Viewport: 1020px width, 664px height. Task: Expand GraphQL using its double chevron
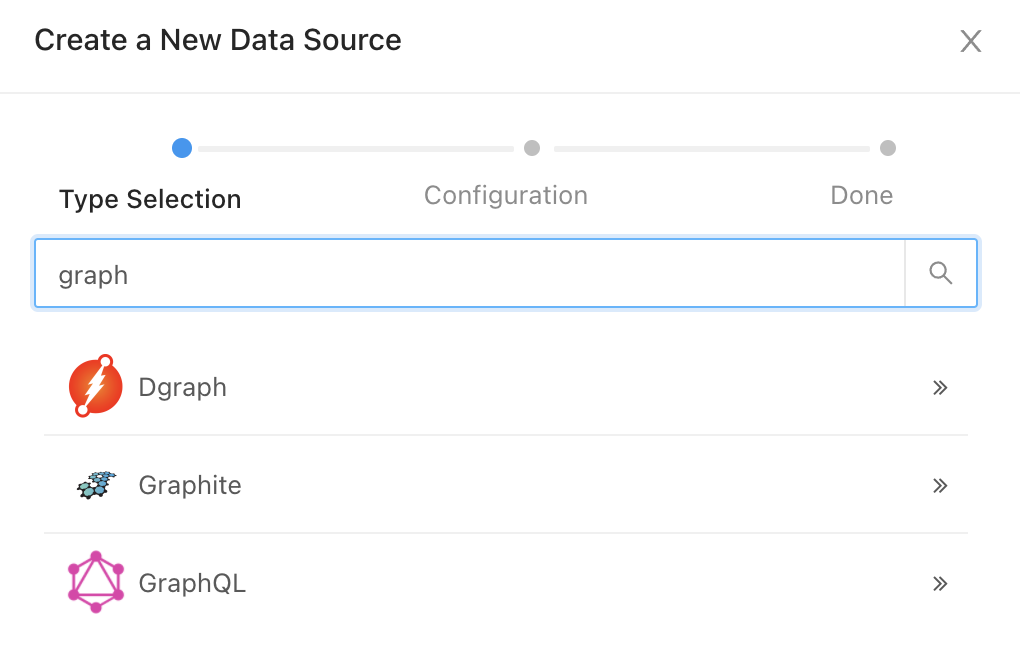click(940, 584)
